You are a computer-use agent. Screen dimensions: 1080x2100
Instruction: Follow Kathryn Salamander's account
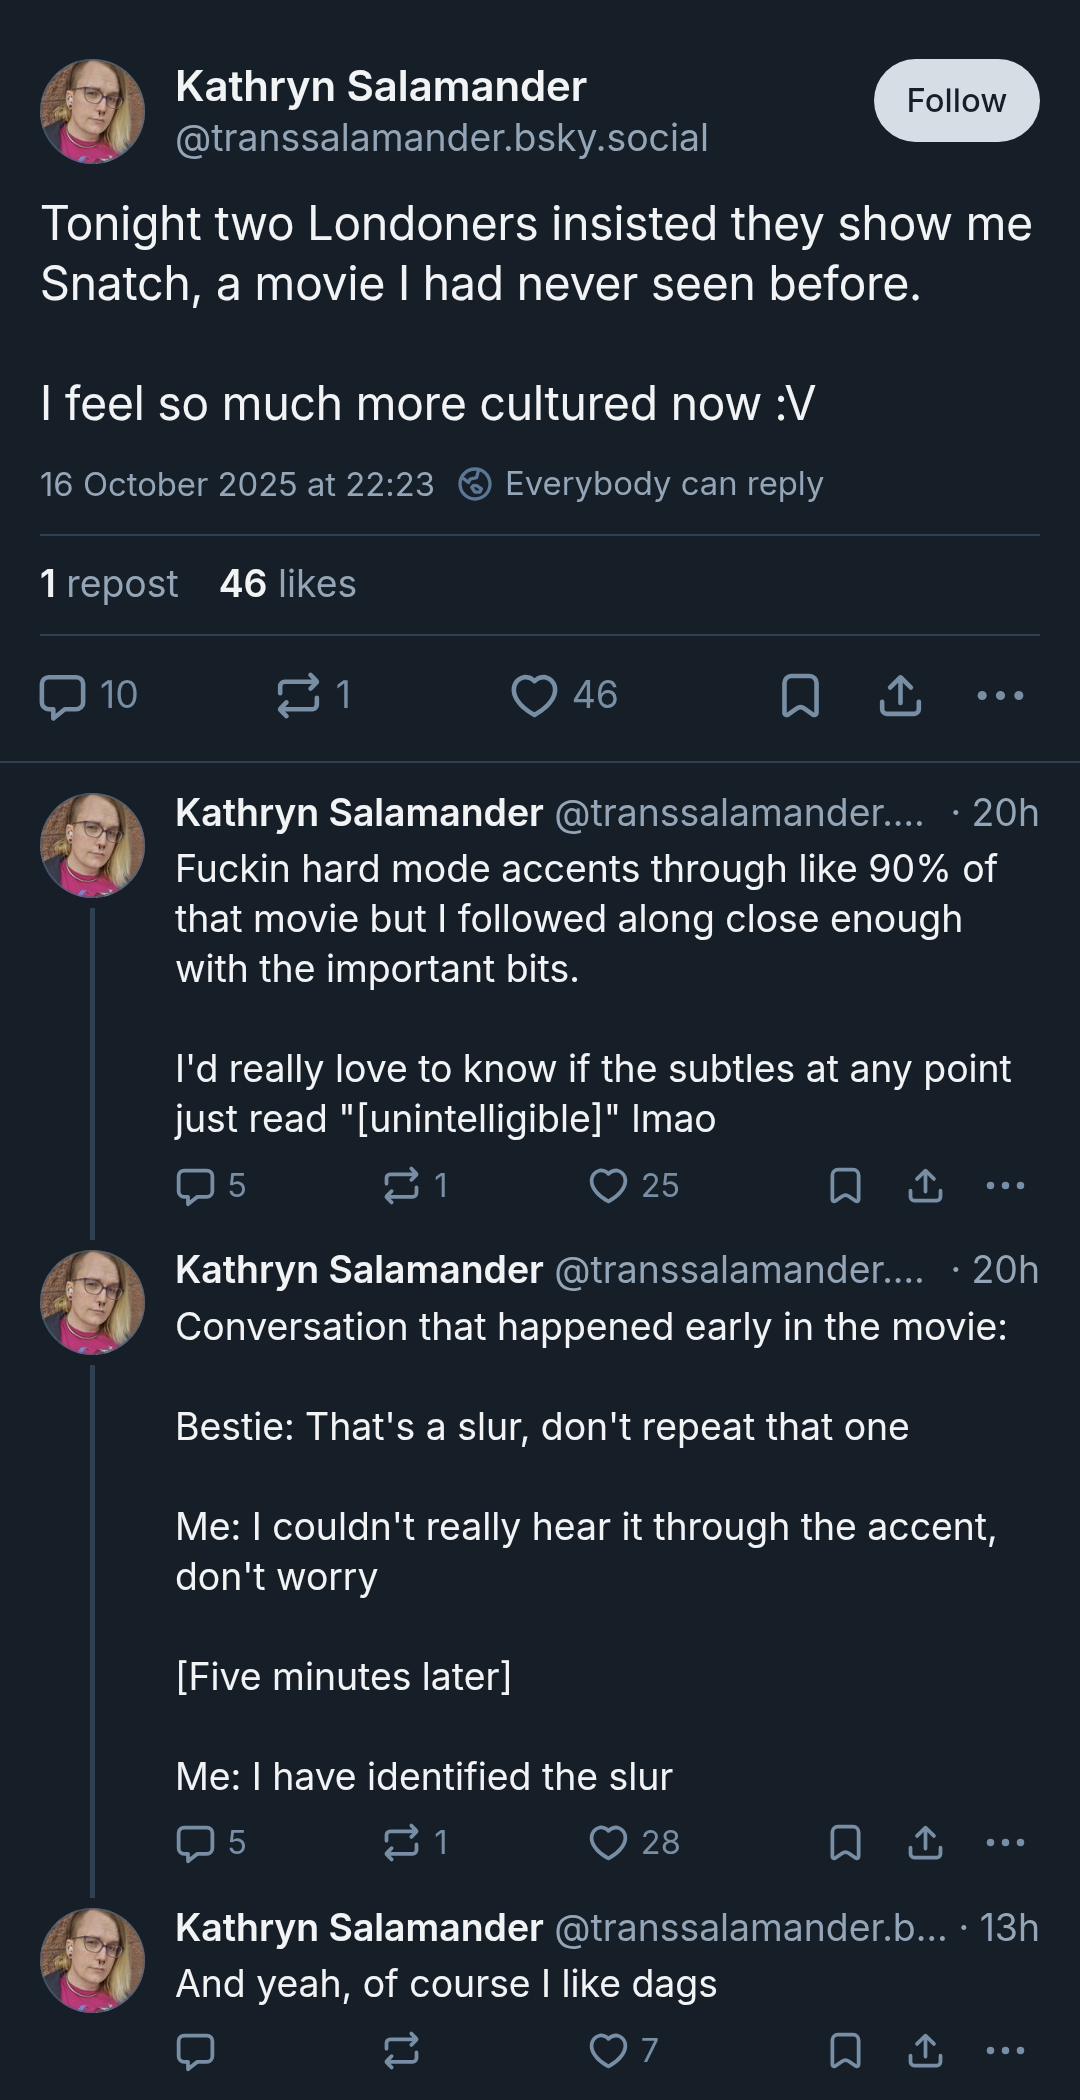956,100
